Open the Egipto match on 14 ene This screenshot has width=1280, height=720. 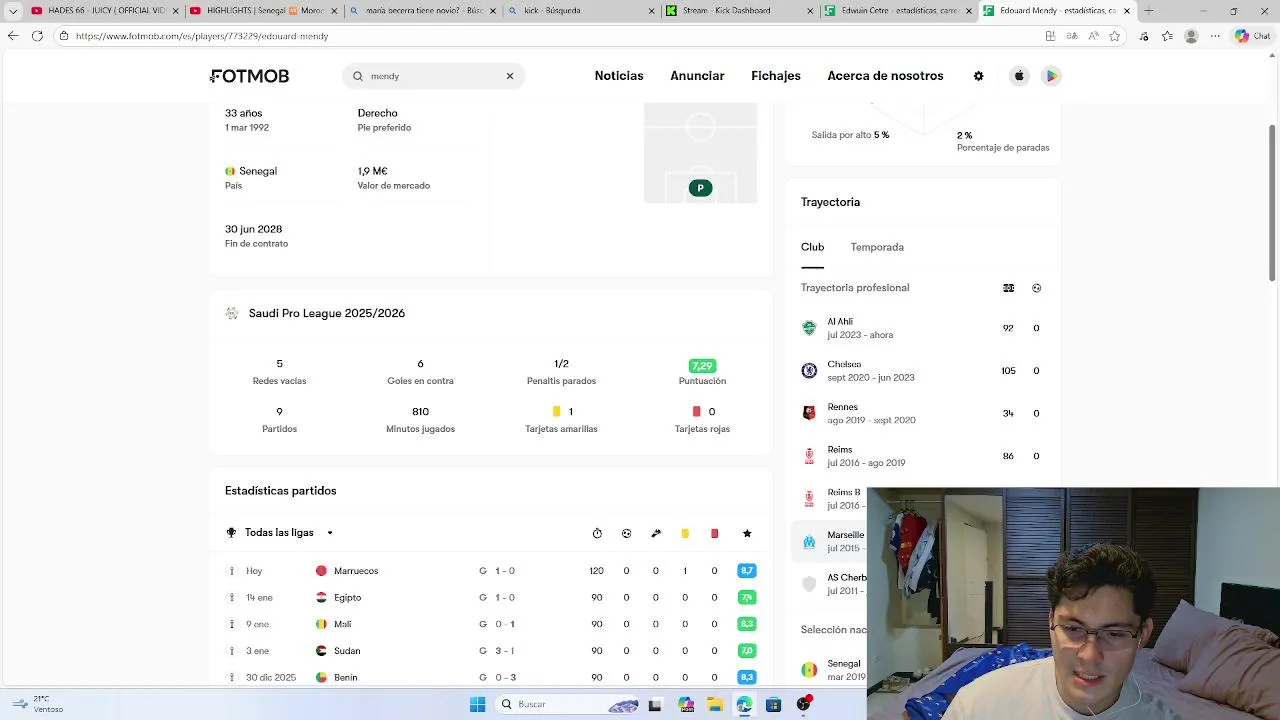pos(490,597)
